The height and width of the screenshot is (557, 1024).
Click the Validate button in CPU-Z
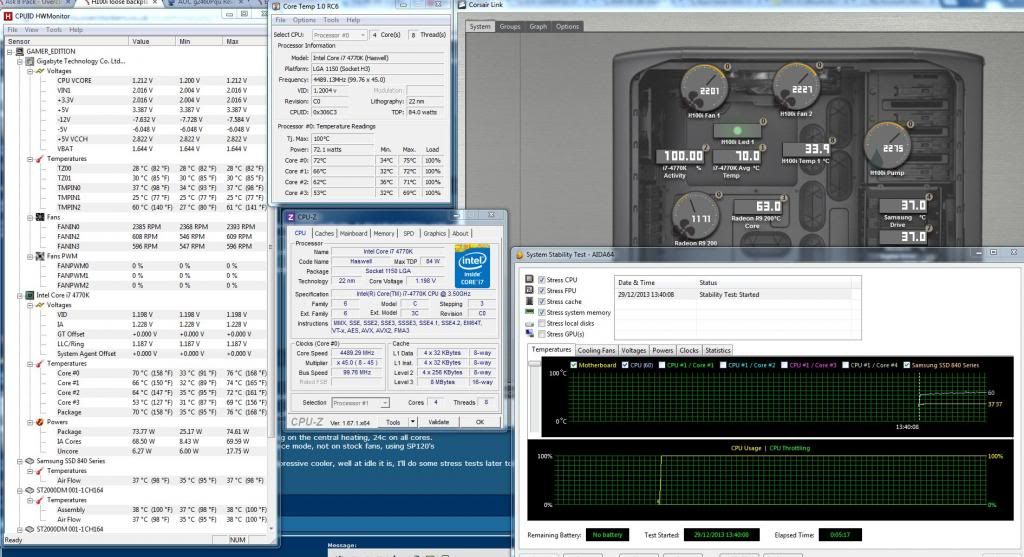pos(439,422)
